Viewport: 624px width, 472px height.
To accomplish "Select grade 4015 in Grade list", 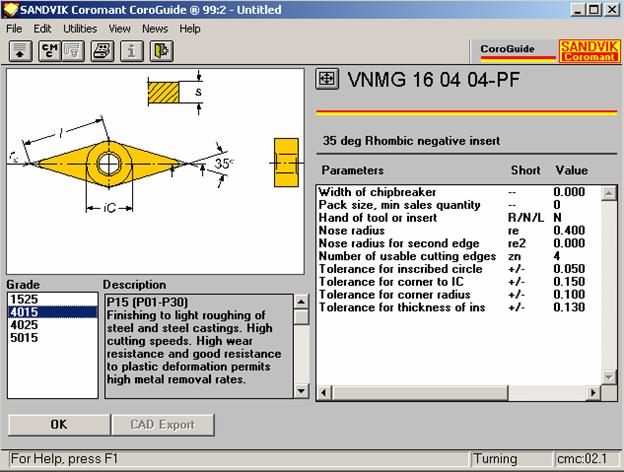I will [53, 312].
